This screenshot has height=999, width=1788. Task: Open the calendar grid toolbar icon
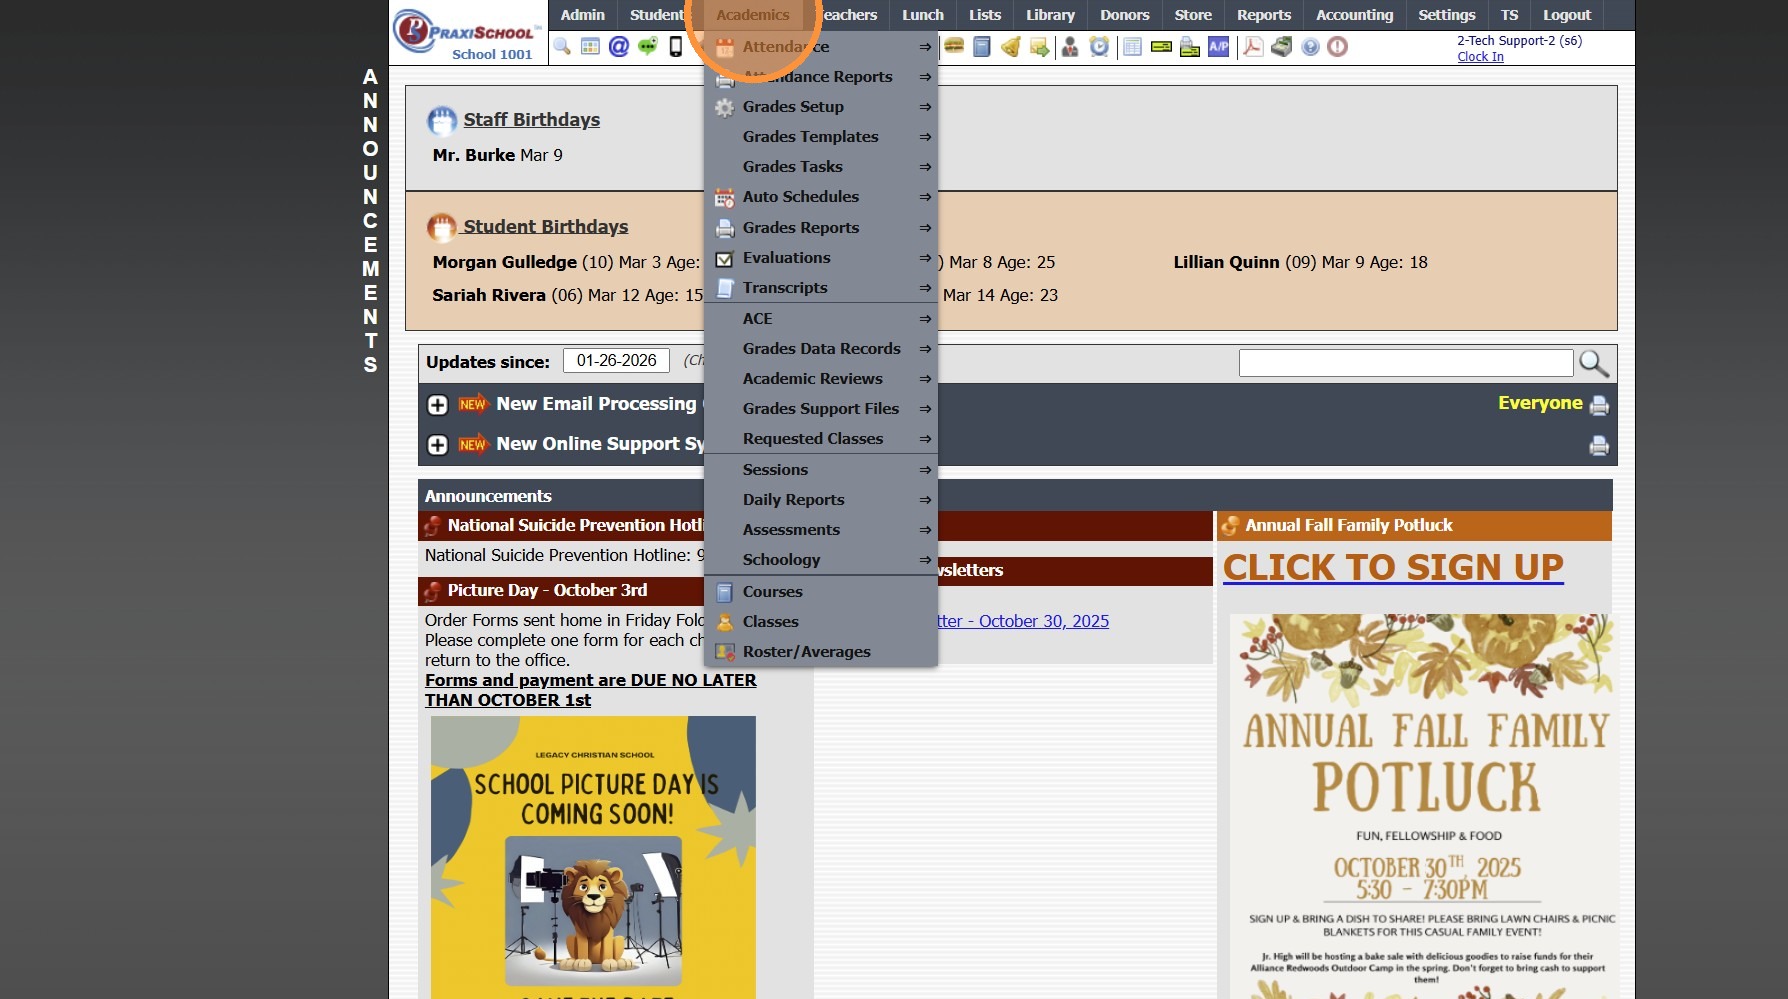[590, 47]
